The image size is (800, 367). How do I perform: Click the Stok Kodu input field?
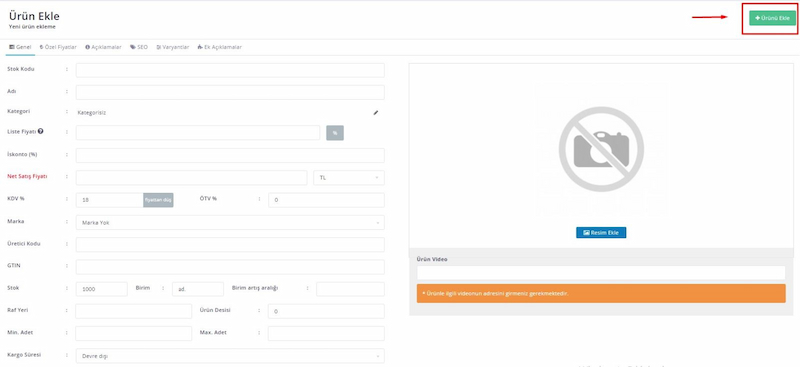click(230, 70)
